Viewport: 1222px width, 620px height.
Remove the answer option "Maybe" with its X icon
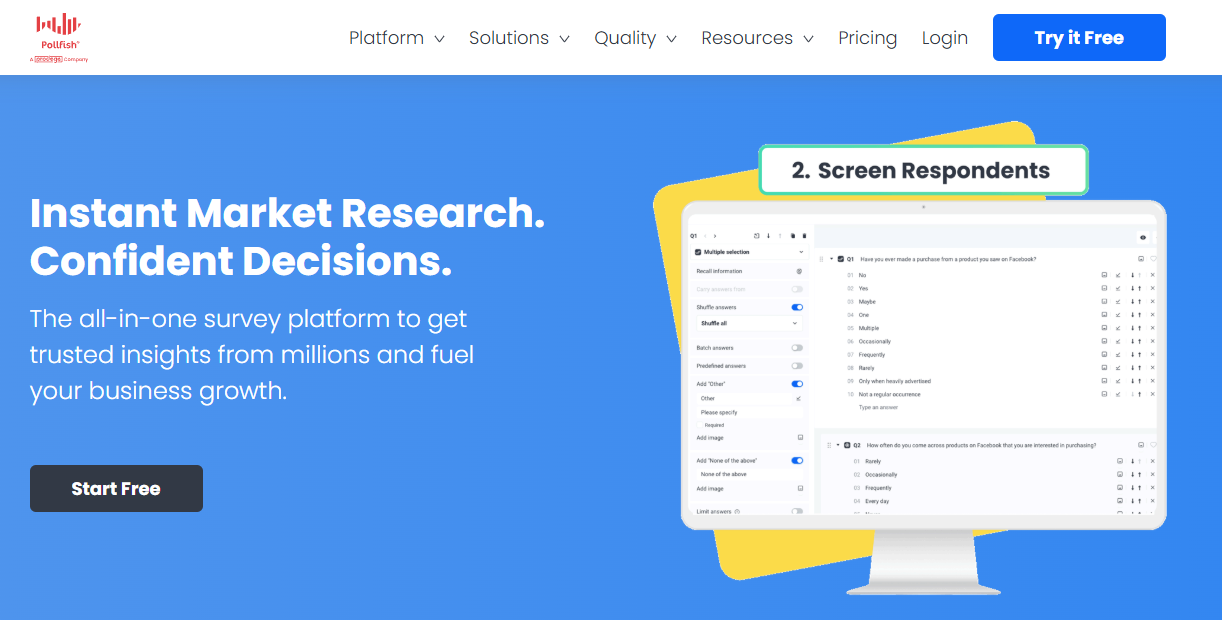1152,301
